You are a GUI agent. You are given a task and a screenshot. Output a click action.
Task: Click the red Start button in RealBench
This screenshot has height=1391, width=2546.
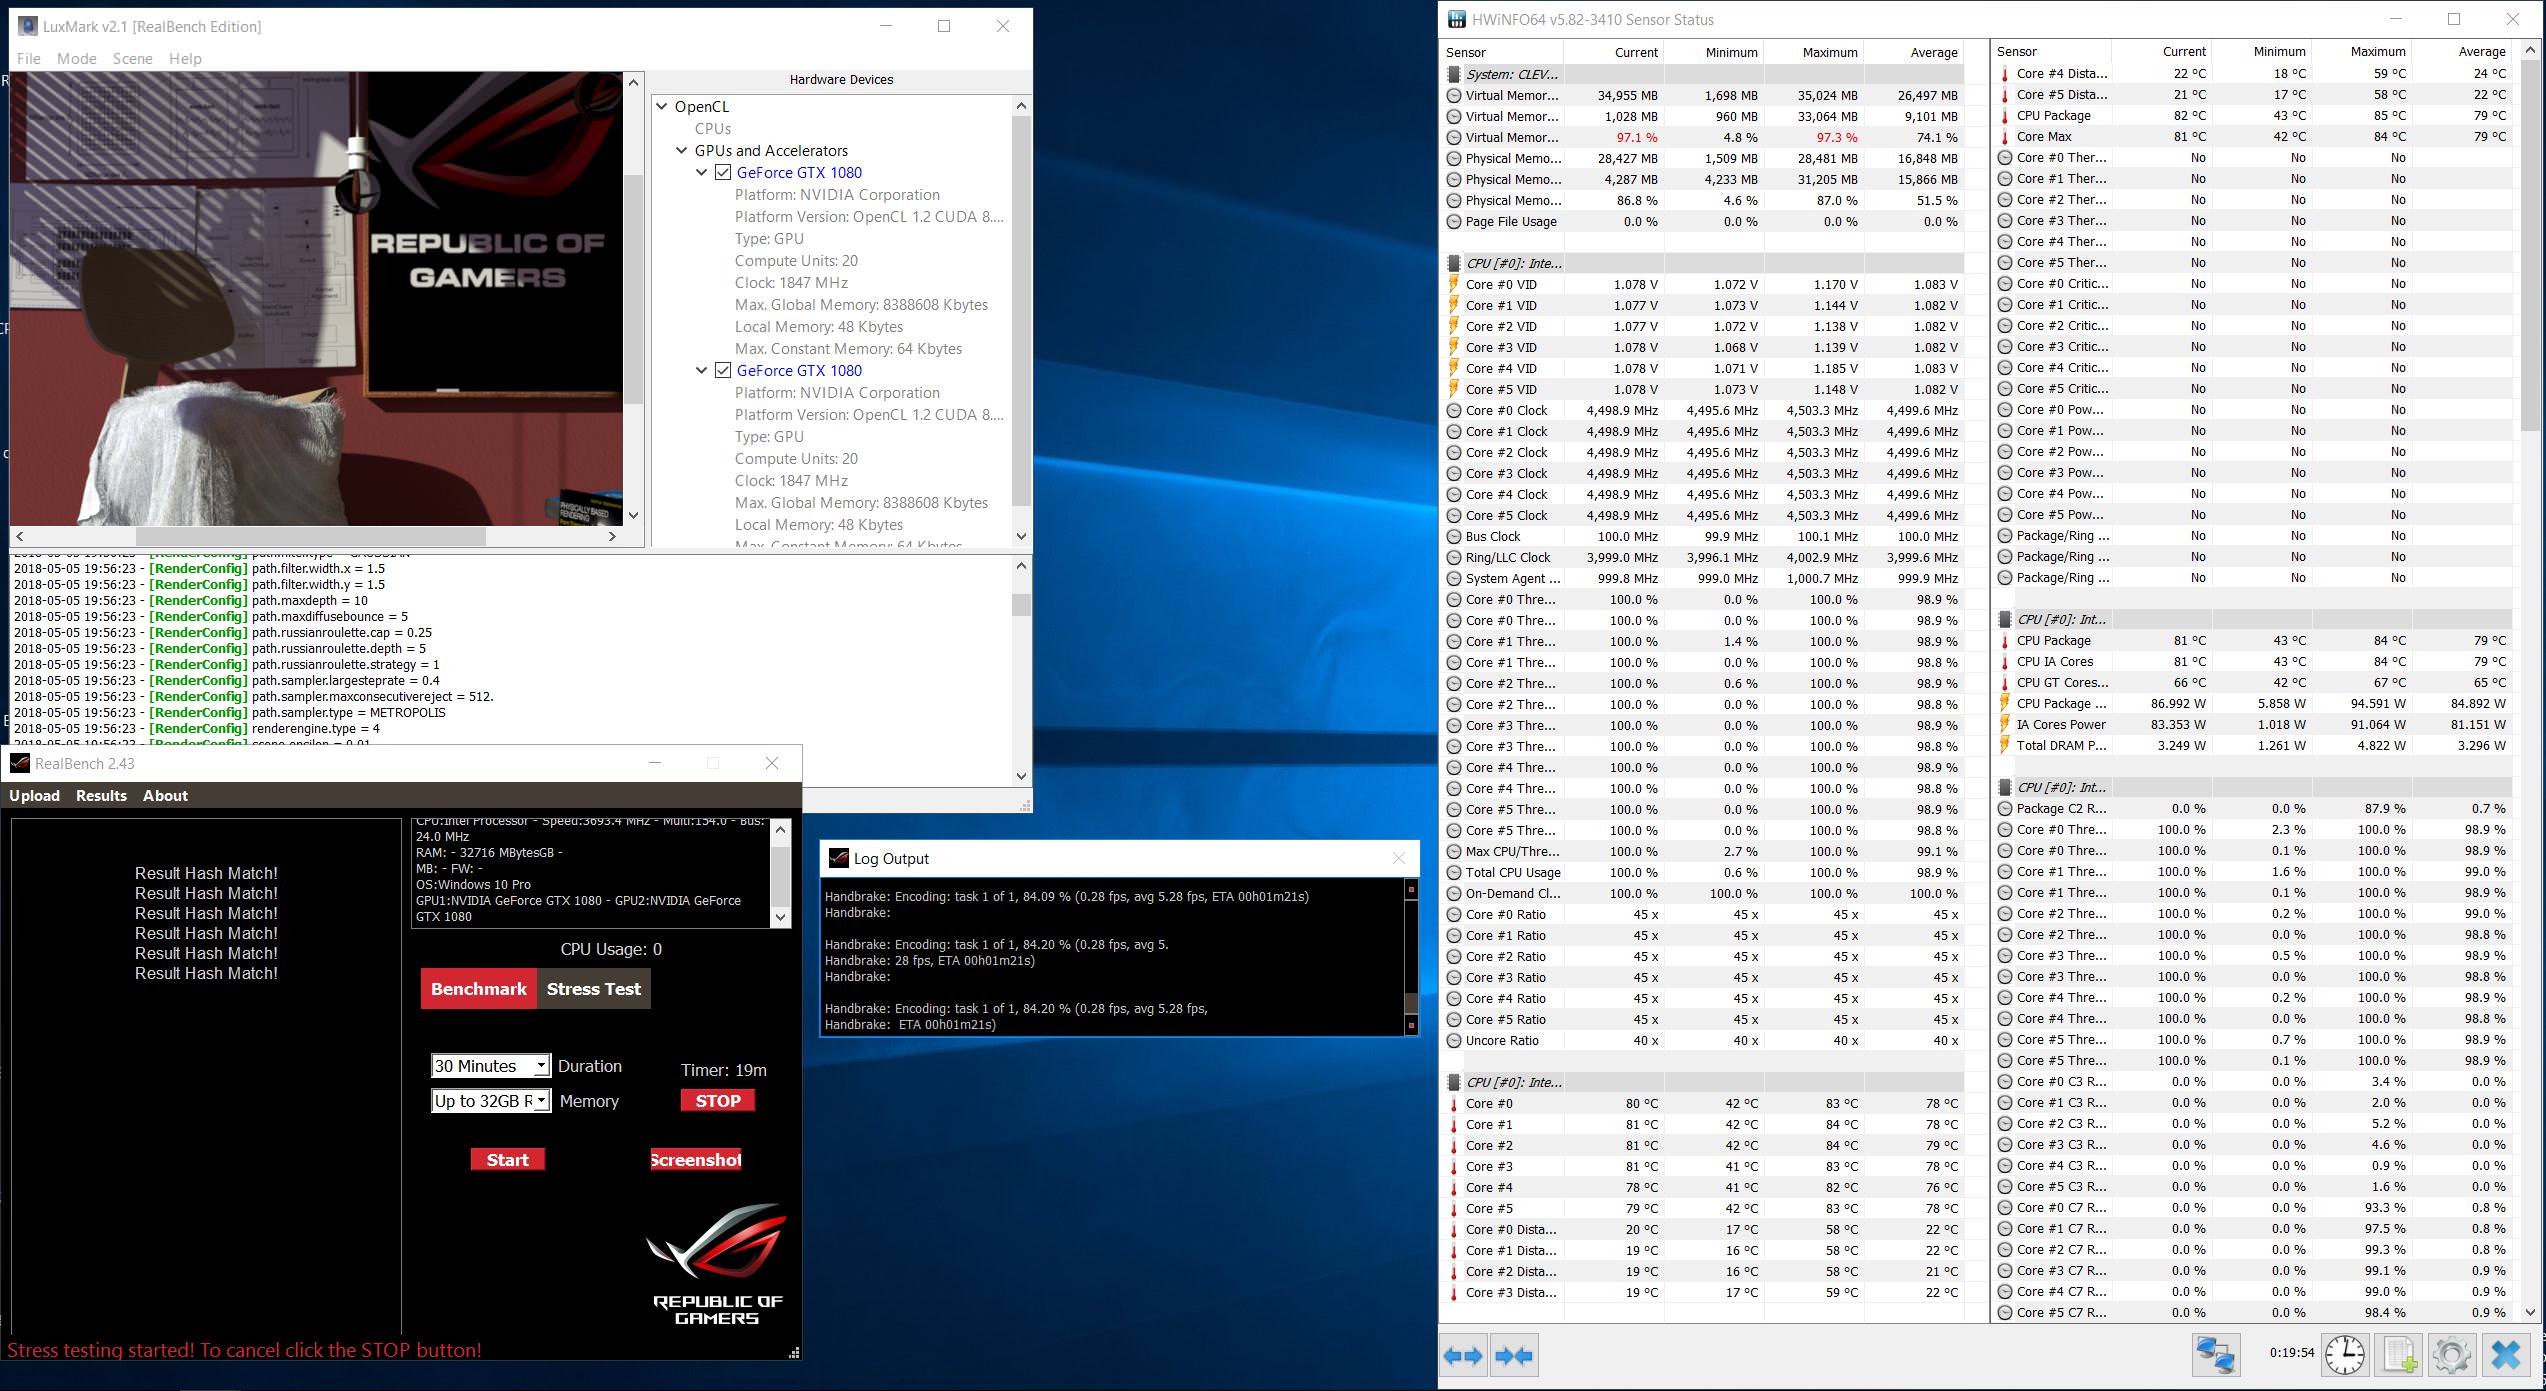pyautogui.click(x=508, y=1160)
